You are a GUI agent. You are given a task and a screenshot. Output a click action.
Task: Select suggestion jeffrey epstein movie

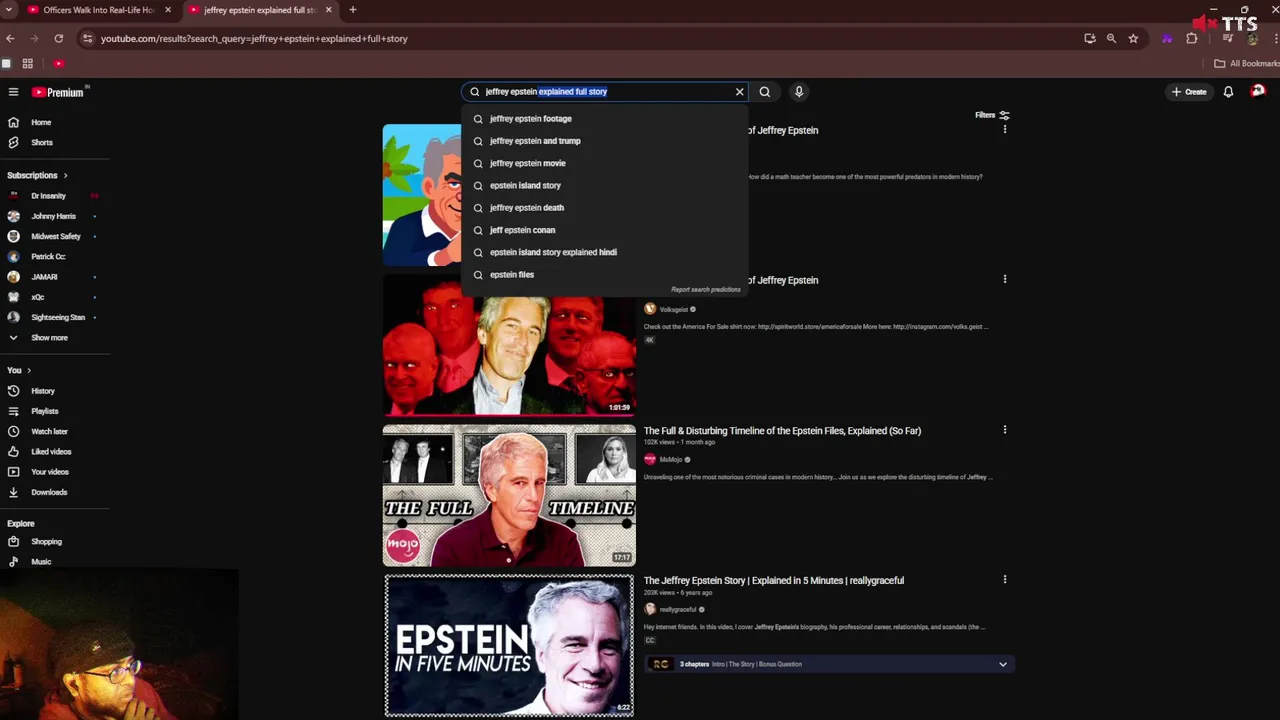(x=604, y=163)
